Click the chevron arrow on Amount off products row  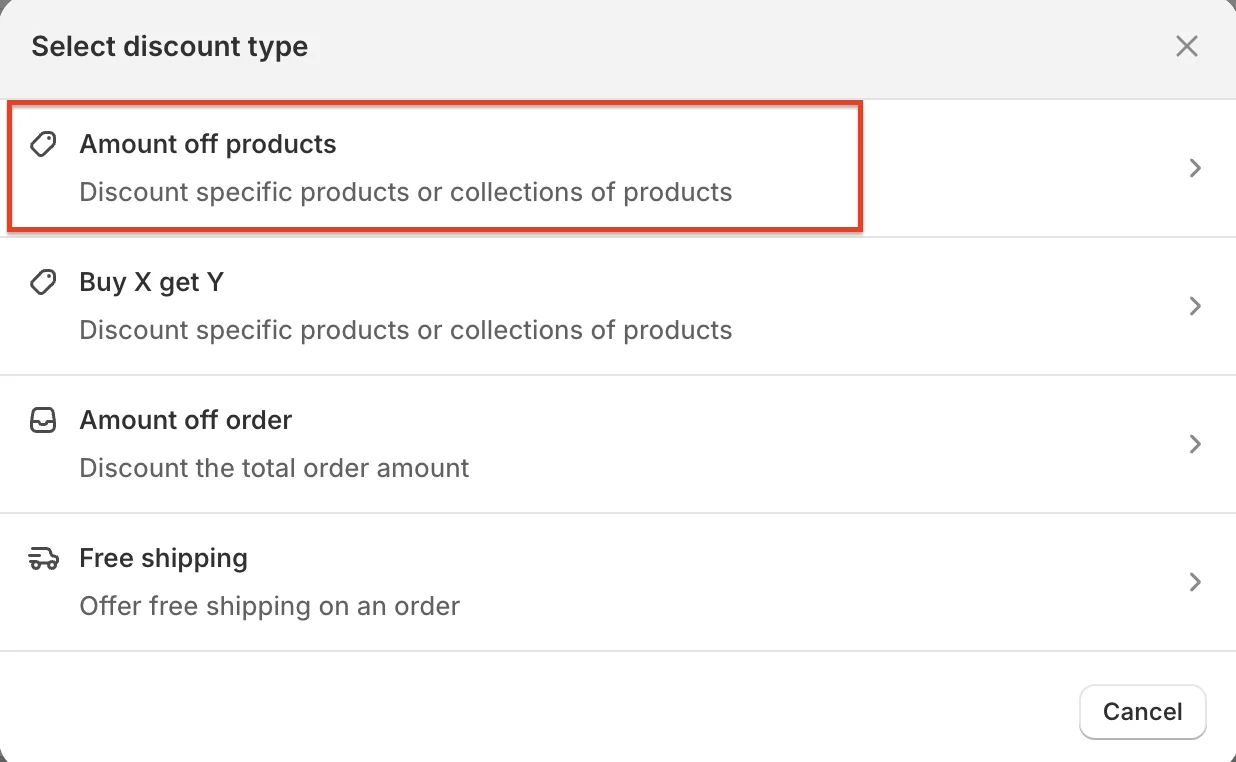tap(1194, 168)
